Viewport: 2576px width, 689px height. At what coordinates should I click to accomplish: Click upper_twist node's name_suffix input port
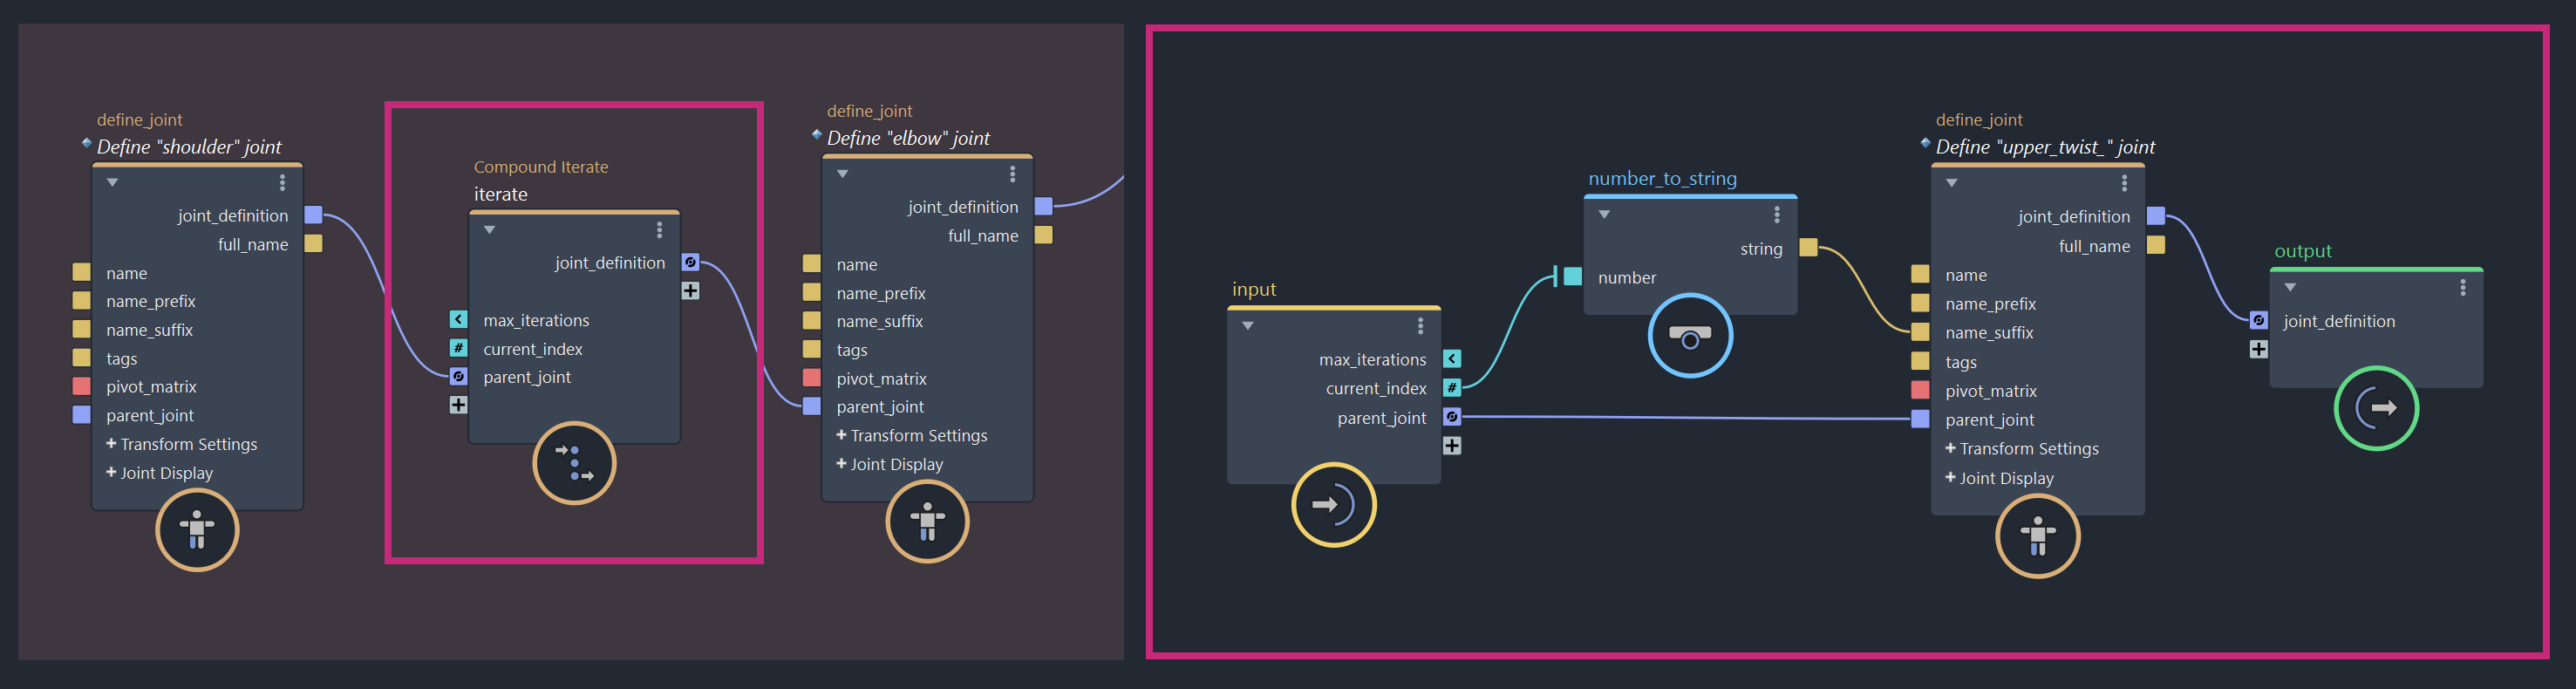coord(1920,332)
